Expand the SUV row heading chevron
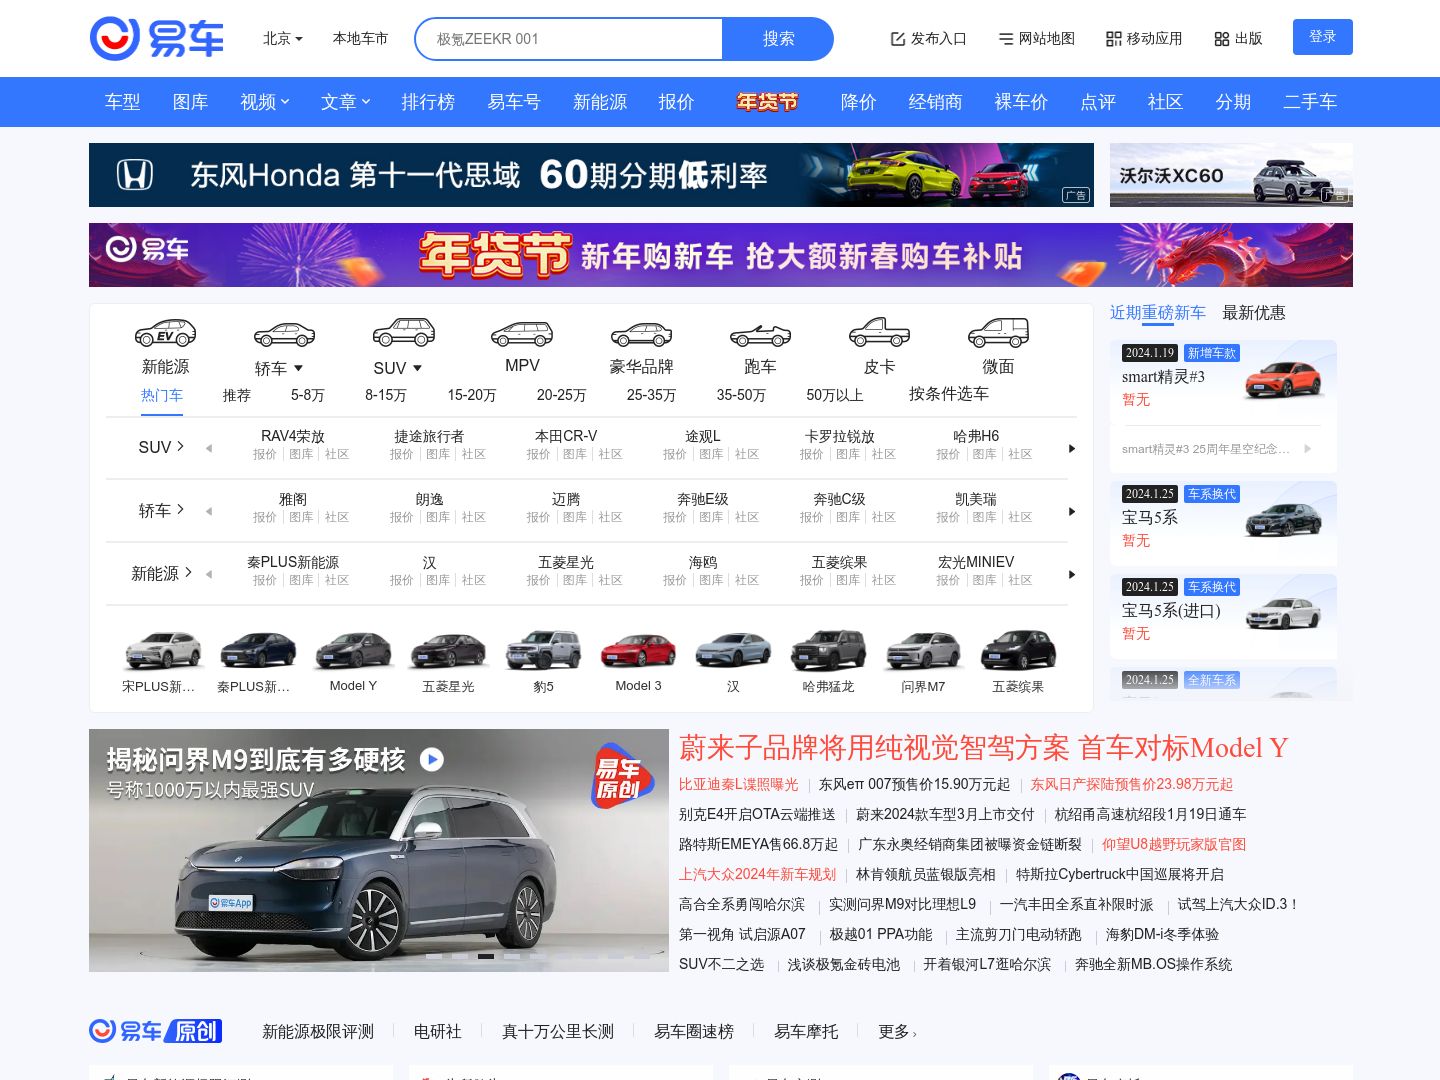 click(181, 446)
